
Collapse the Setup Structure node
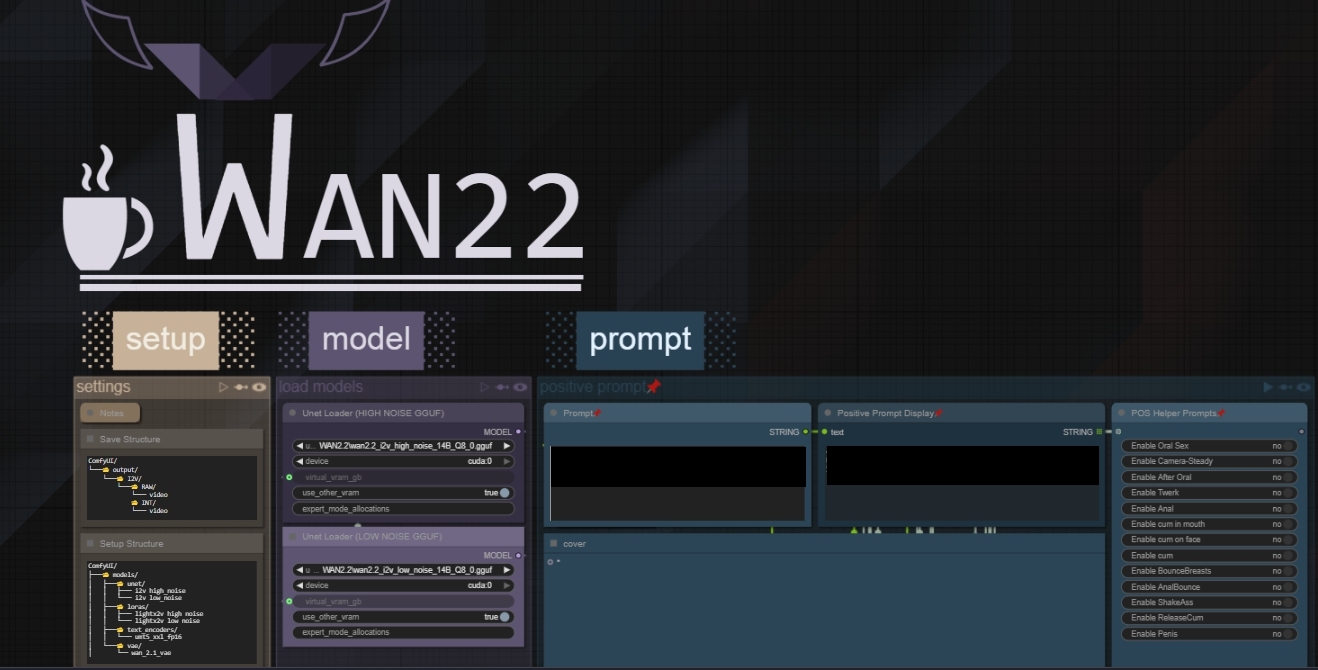pos(90,543)
